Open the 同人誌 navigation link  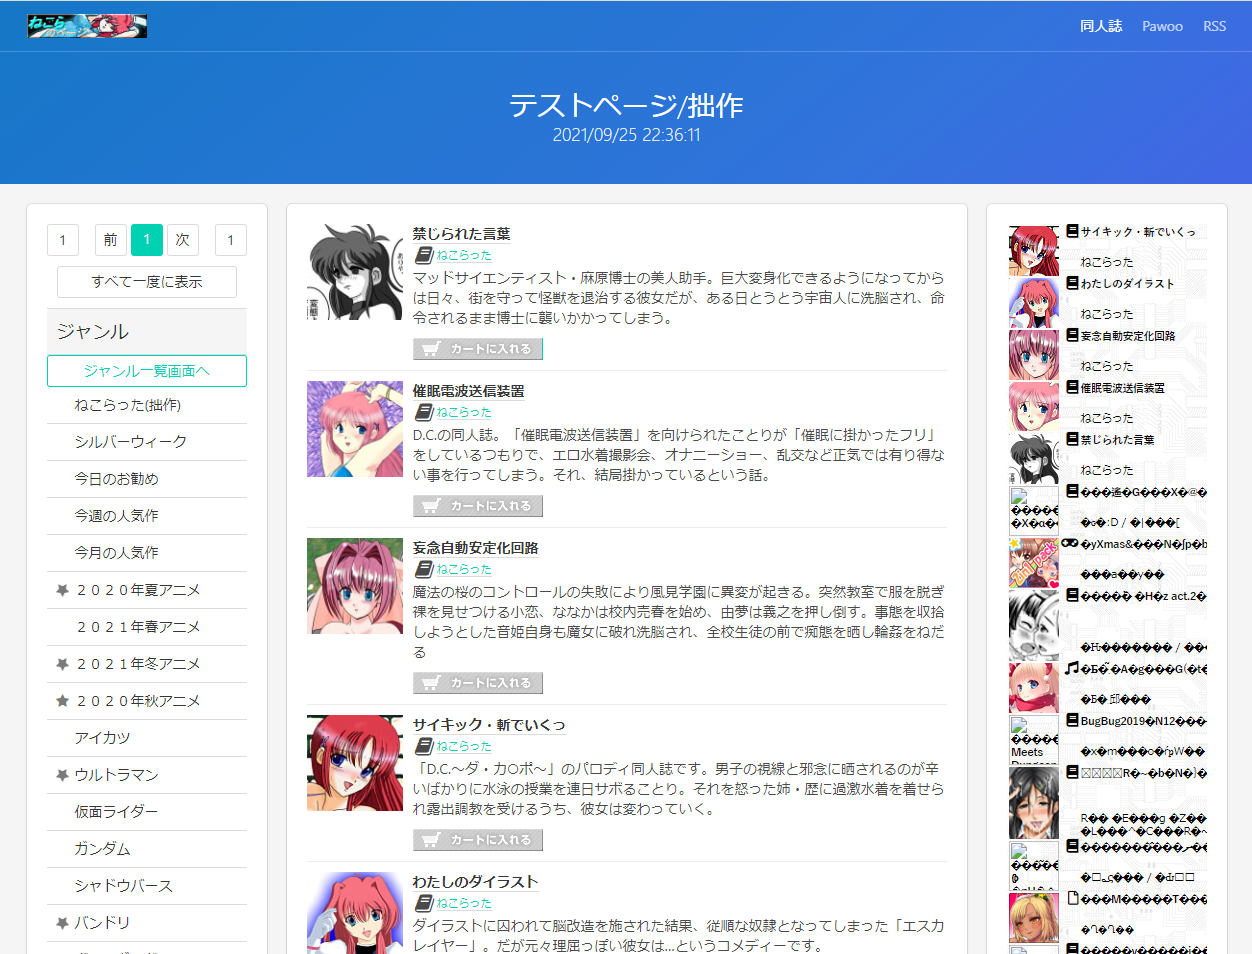click(1101, 26)
